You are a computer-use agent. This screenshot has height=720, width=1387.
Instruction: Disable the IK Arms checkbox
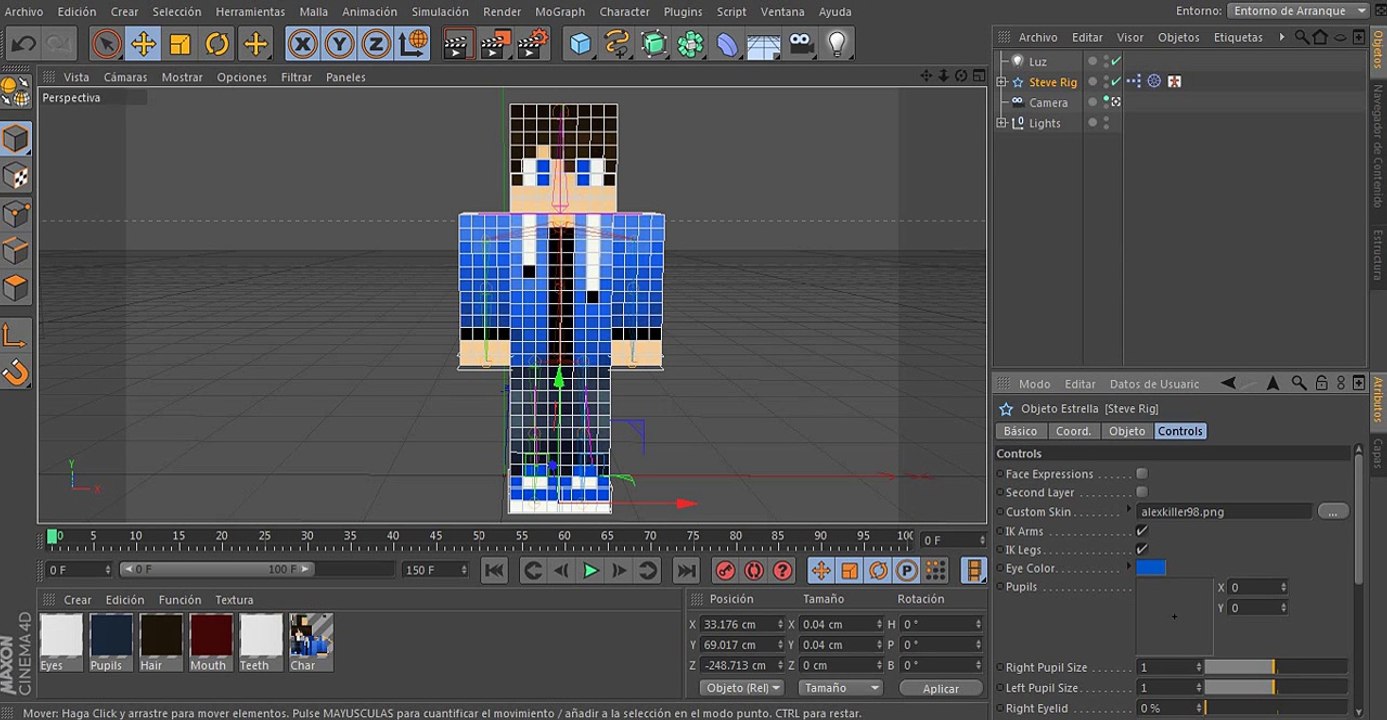click(1142, 531)
